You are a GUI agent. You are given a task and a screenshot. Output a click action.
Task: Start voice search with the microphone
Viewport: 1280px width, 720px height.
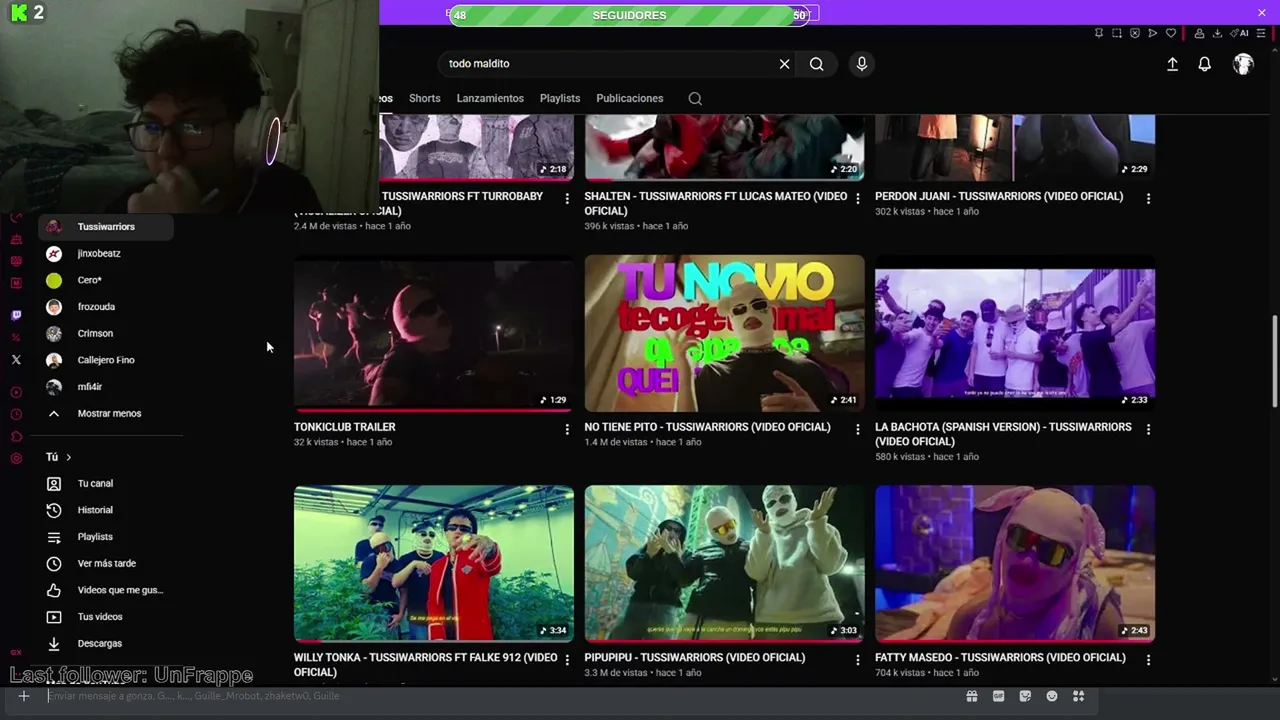[x=862, y=64]
